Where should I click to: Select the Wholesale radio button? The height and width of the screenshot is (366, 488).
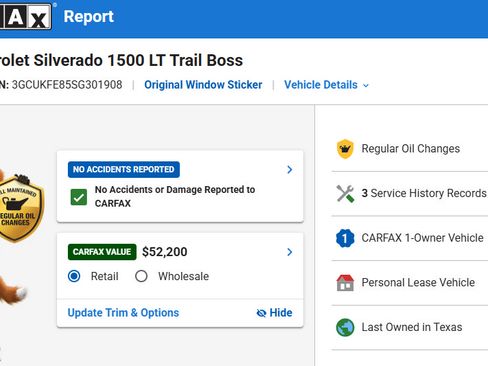[x=141, y=276]
